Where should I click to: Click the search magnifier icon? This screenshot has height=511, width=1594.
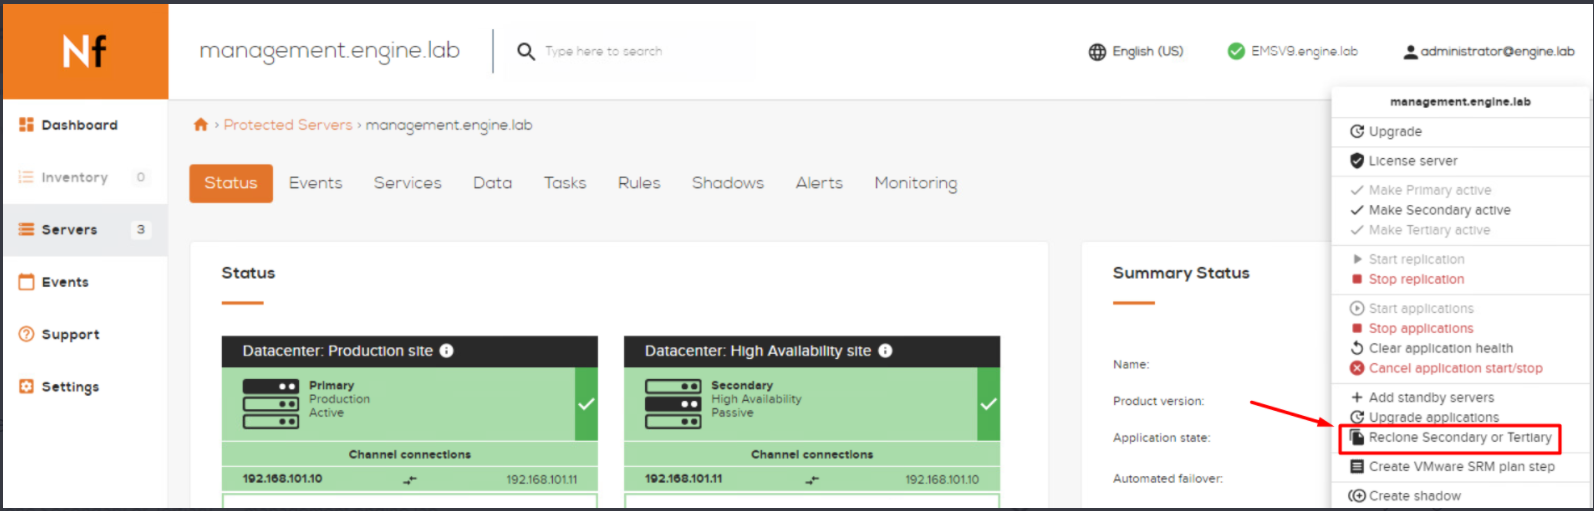[x=526, y=51]
